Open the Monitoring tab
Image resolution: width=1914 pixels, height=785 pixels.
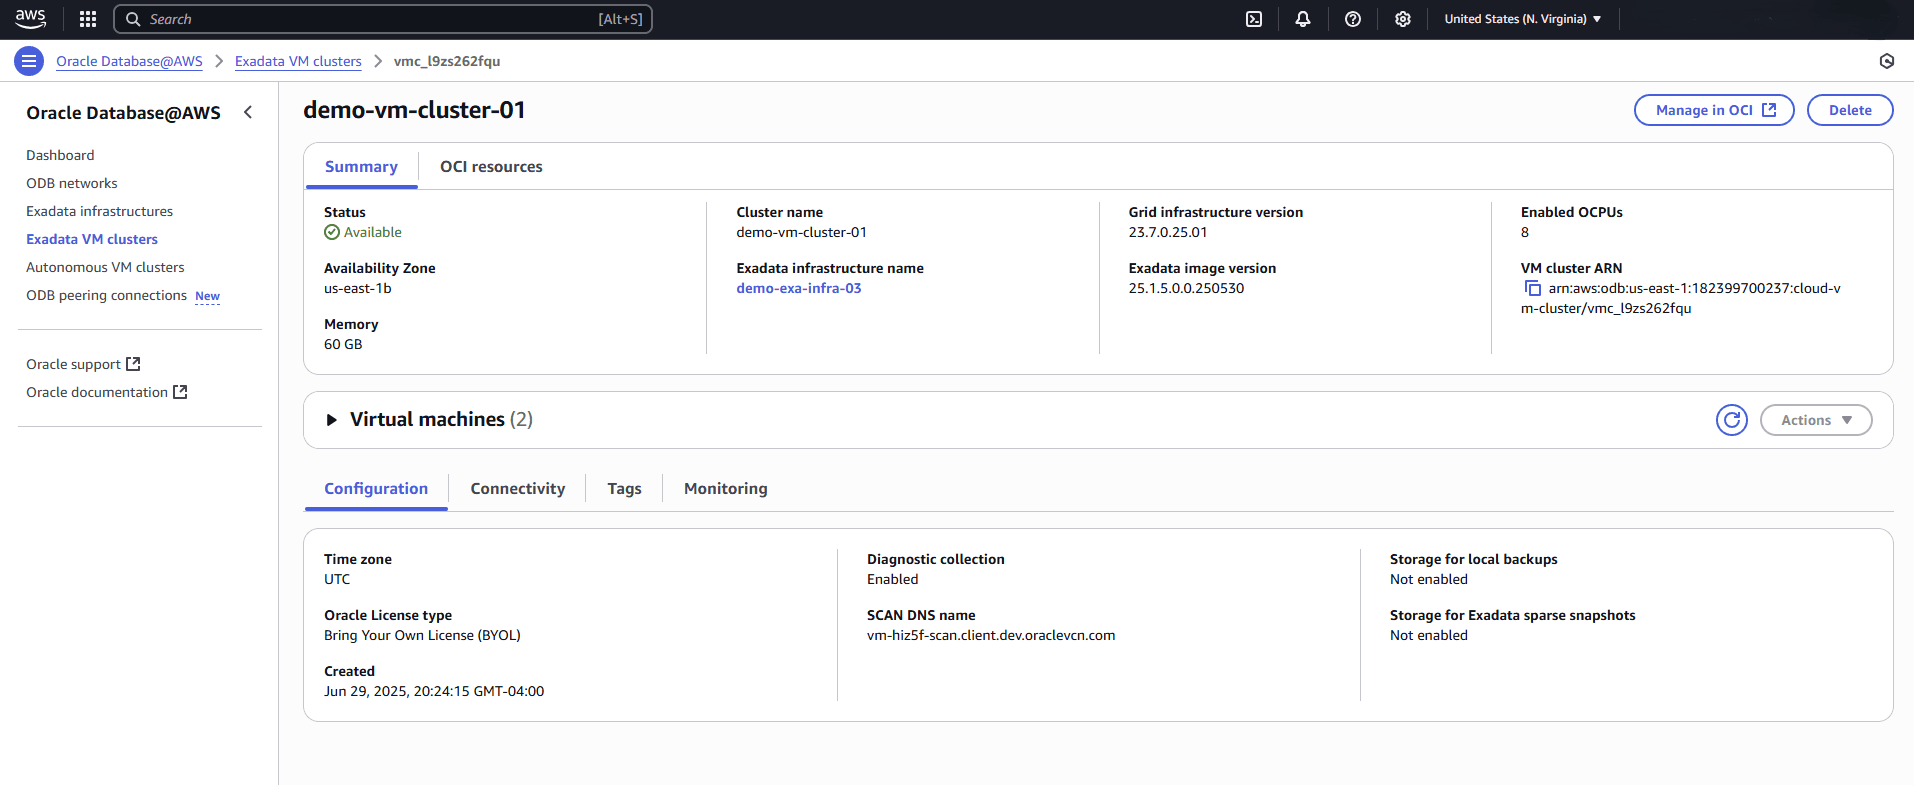point(726,489)
